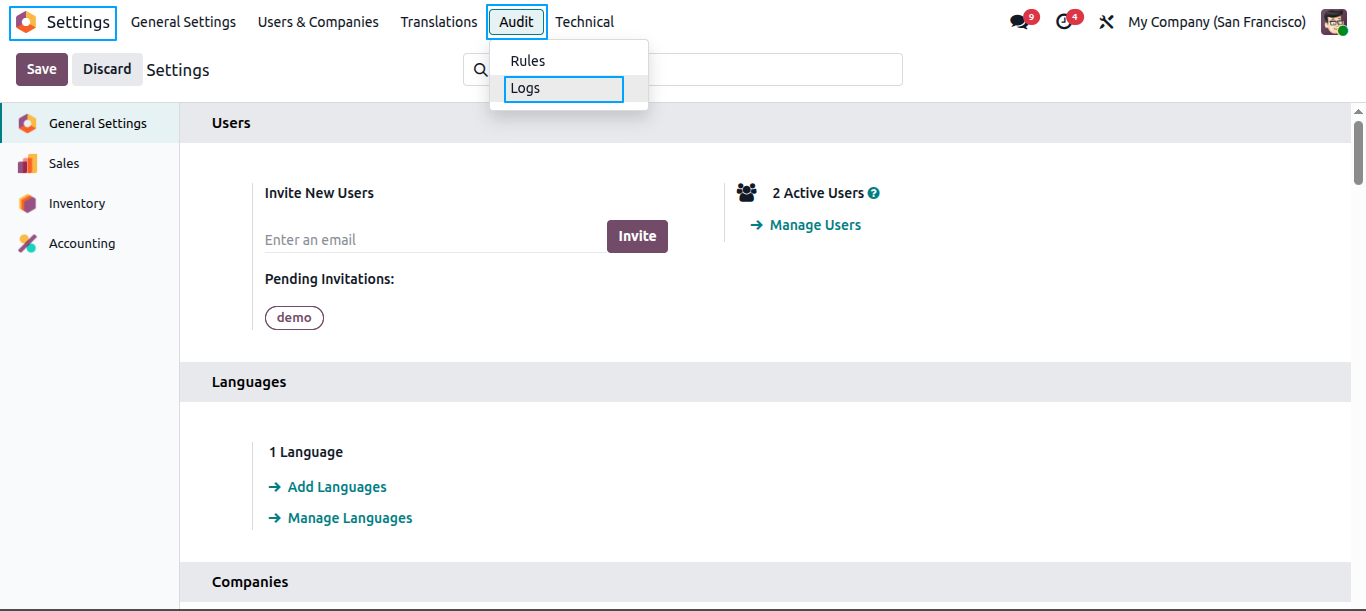Screen dimensions: 1366x611
Task: Click the arrow icon beside Manage Users
Action: click(x=757, y=226)
